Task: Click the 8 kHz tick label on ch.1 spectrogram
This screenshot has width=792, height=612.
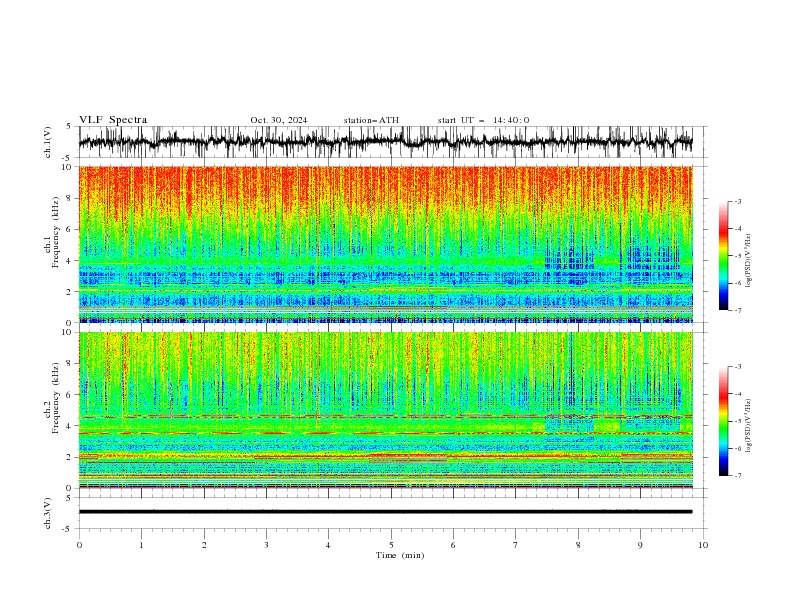Action: click(69, 198)
